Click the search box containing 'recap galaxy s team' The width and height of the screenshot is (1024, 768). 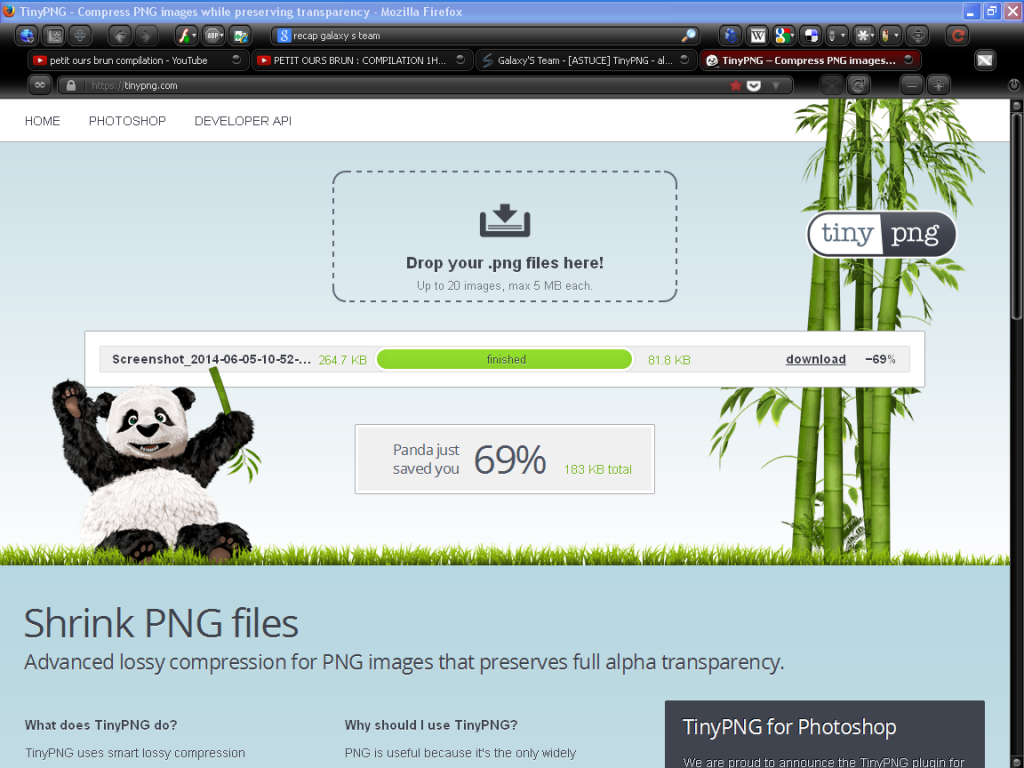(x=487, y=36)
